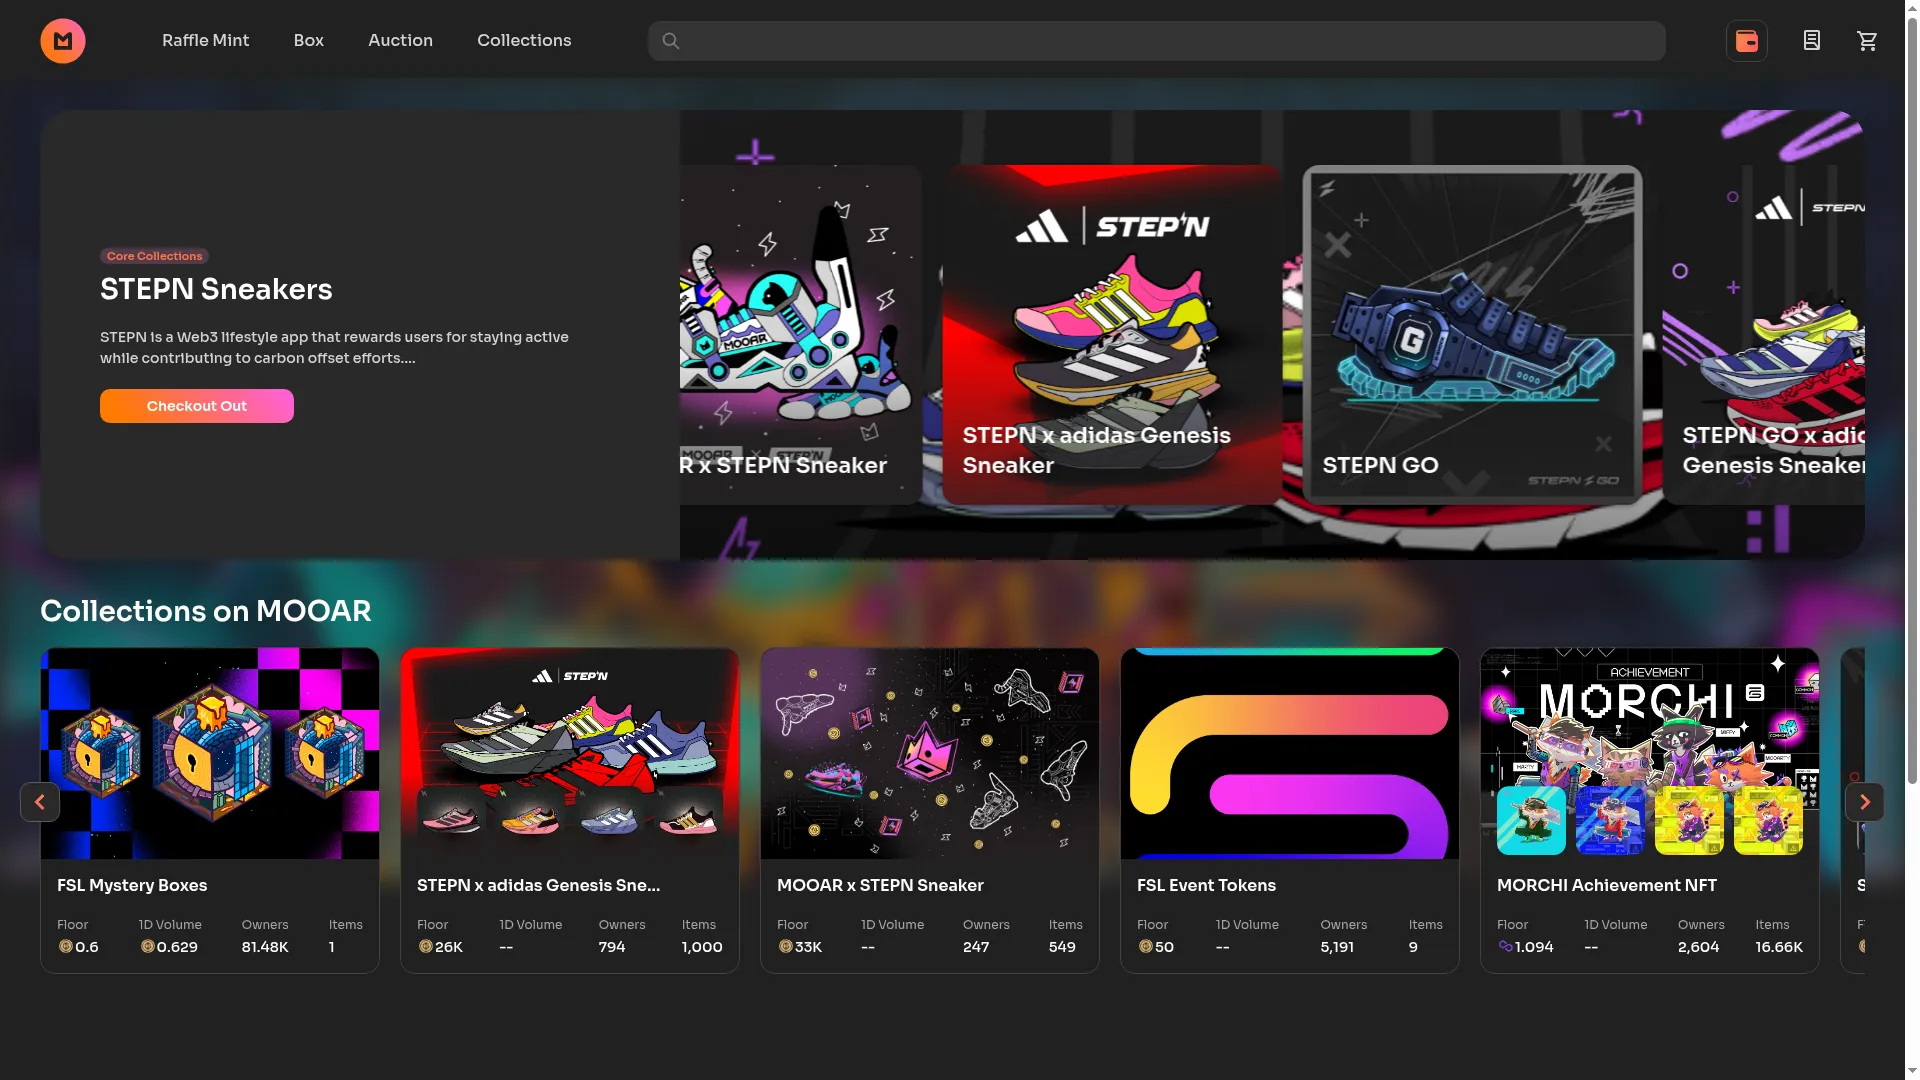Open the FSL Event Tokens cover image
Image resolution: width=1920 pixels, height=1080 pixels.
pyautogui.click(x=1290, y=753)
